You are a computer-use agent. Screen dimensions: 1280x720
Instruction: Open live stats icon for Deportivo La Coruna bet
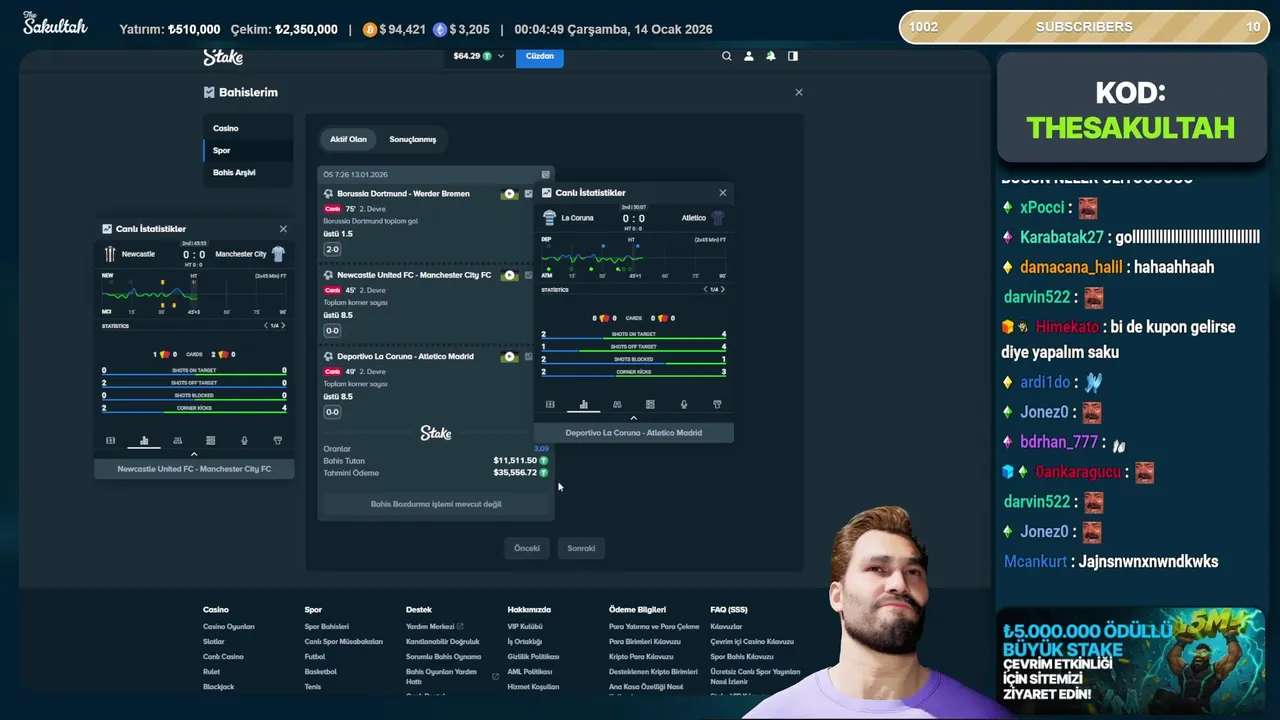(x=529, y=357)
